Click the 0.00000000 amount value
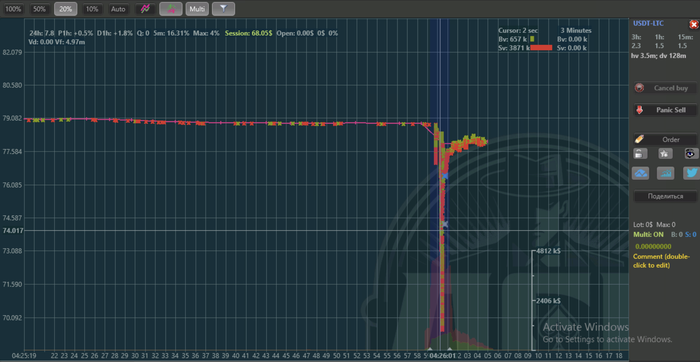The image size is (700, 362). 653,246
